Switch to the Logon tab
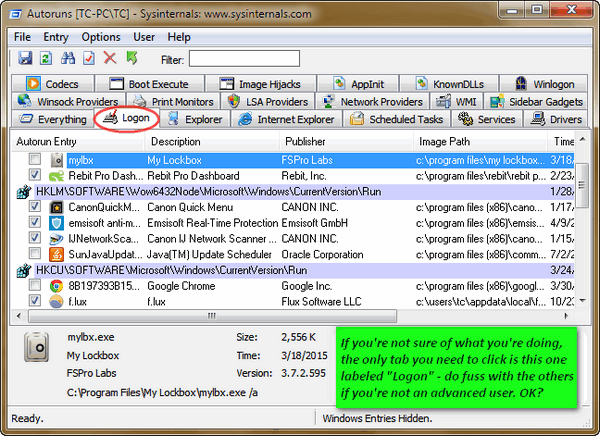Image resolution: width=600 pixels, height=436 pixels. click(127, 118)
